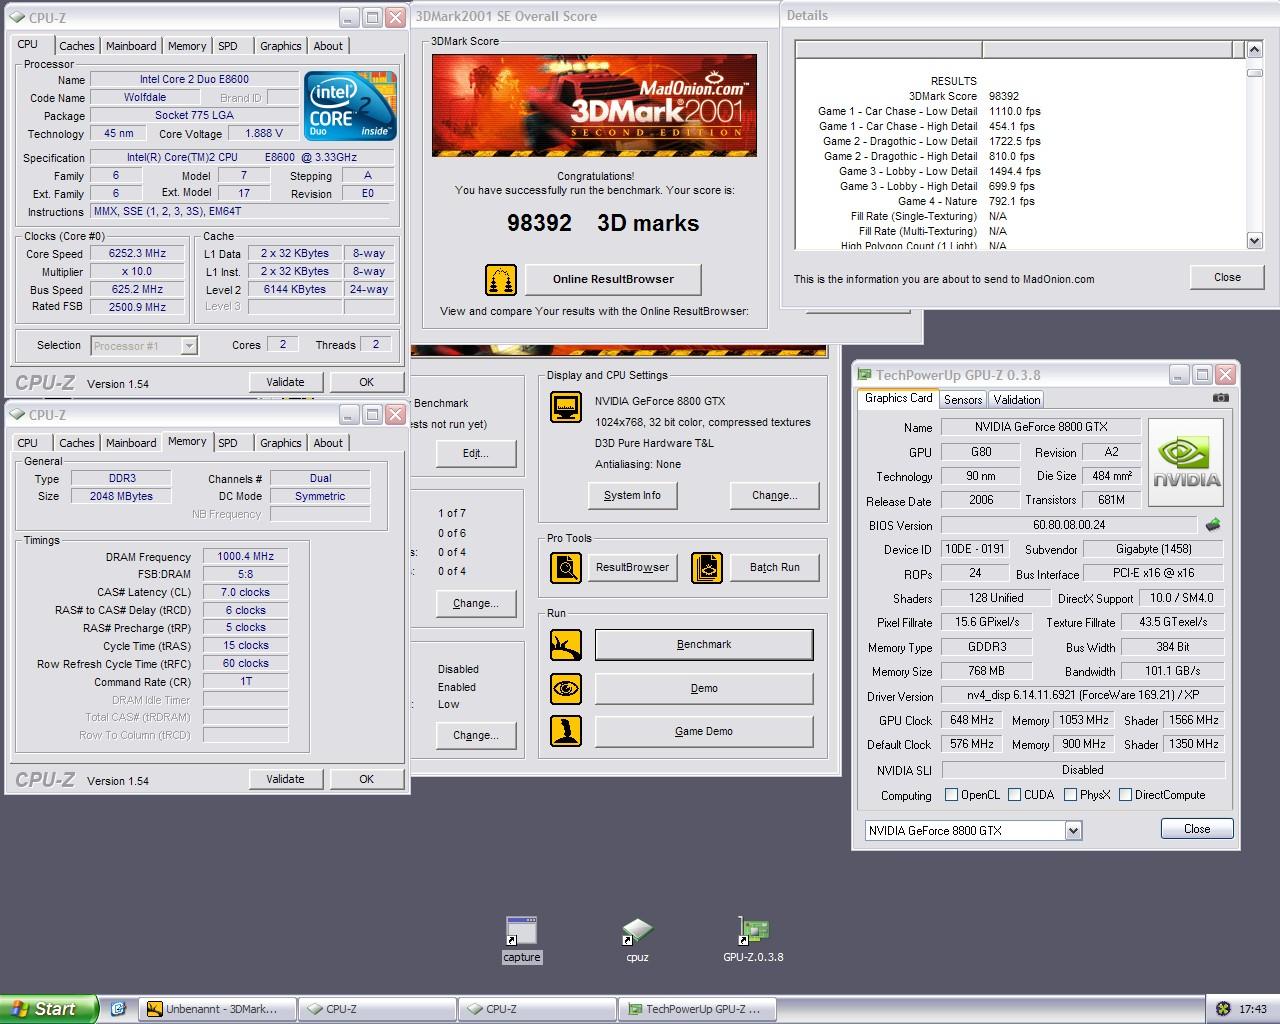Switch to Caches tab in top CPU-Z
The image size is (1280, 1024).
click(x=76, y=46)
